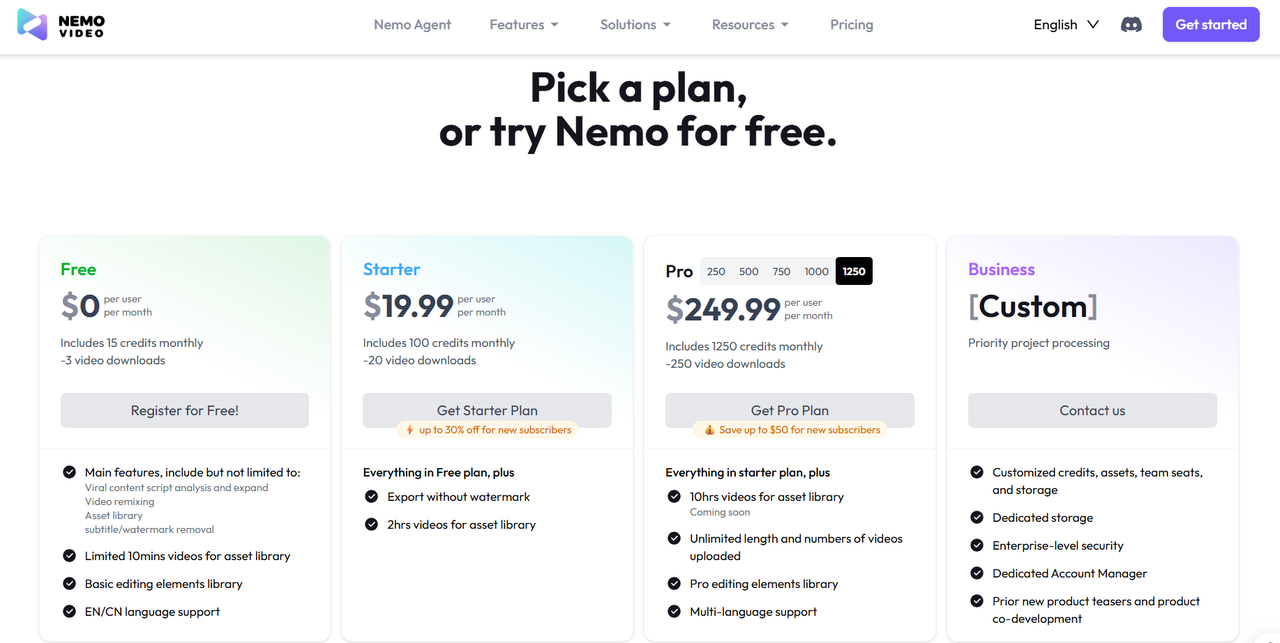The width and height of the screenshot is (1280, 643).
Task: Click the flame icon on Pro savings badge
Action: tap(709, 430)
